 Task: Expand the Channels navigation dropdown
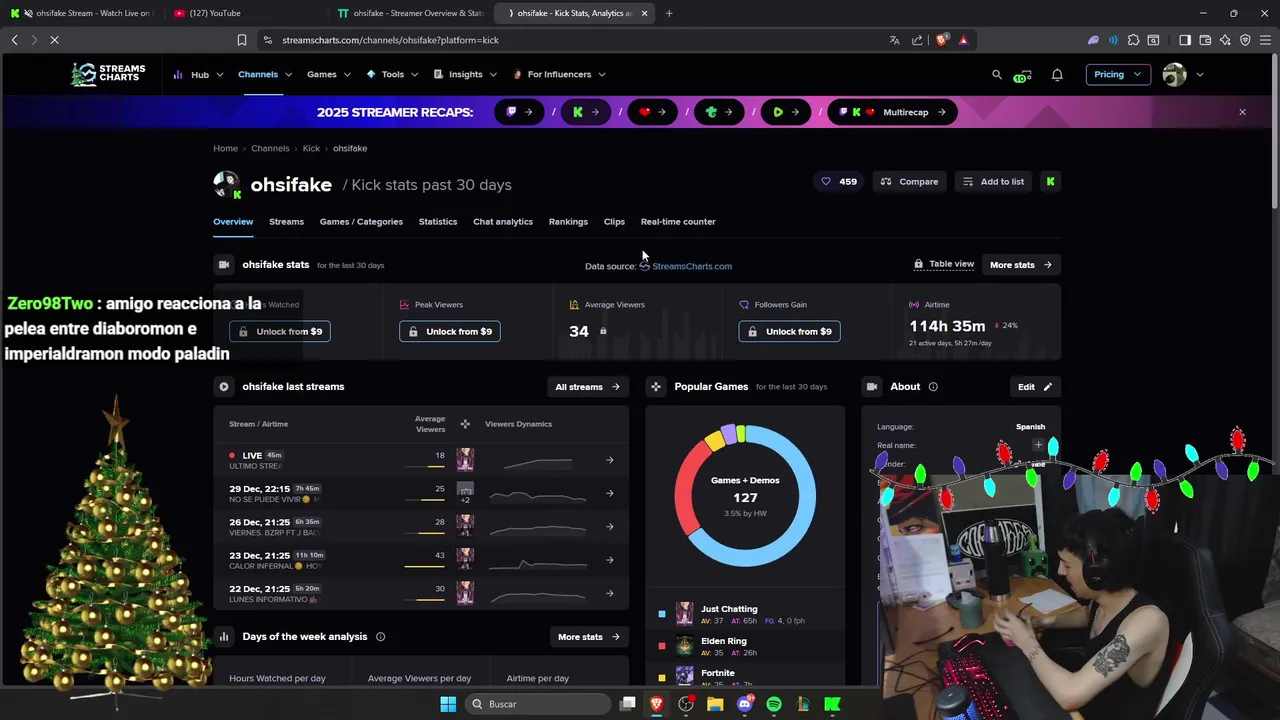tap(265, 75)
